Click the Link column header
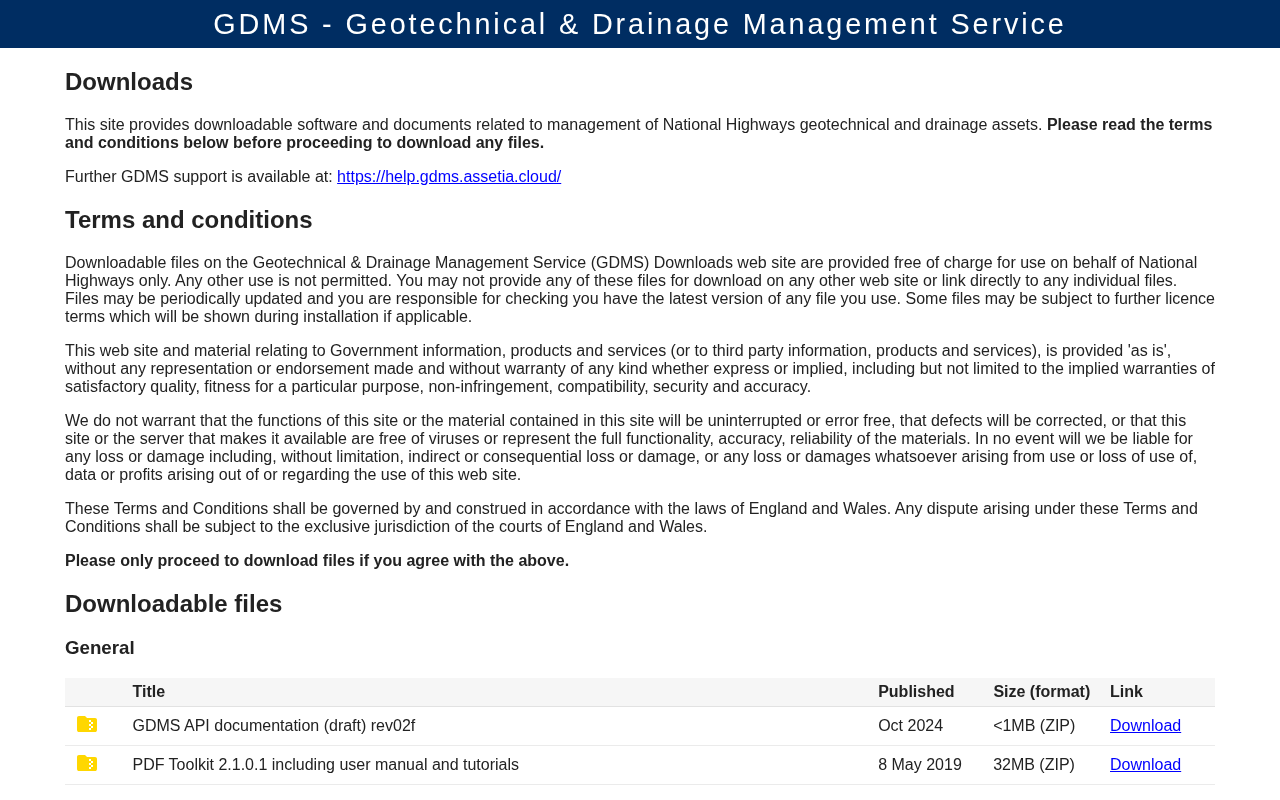 tap(1126, 692)
